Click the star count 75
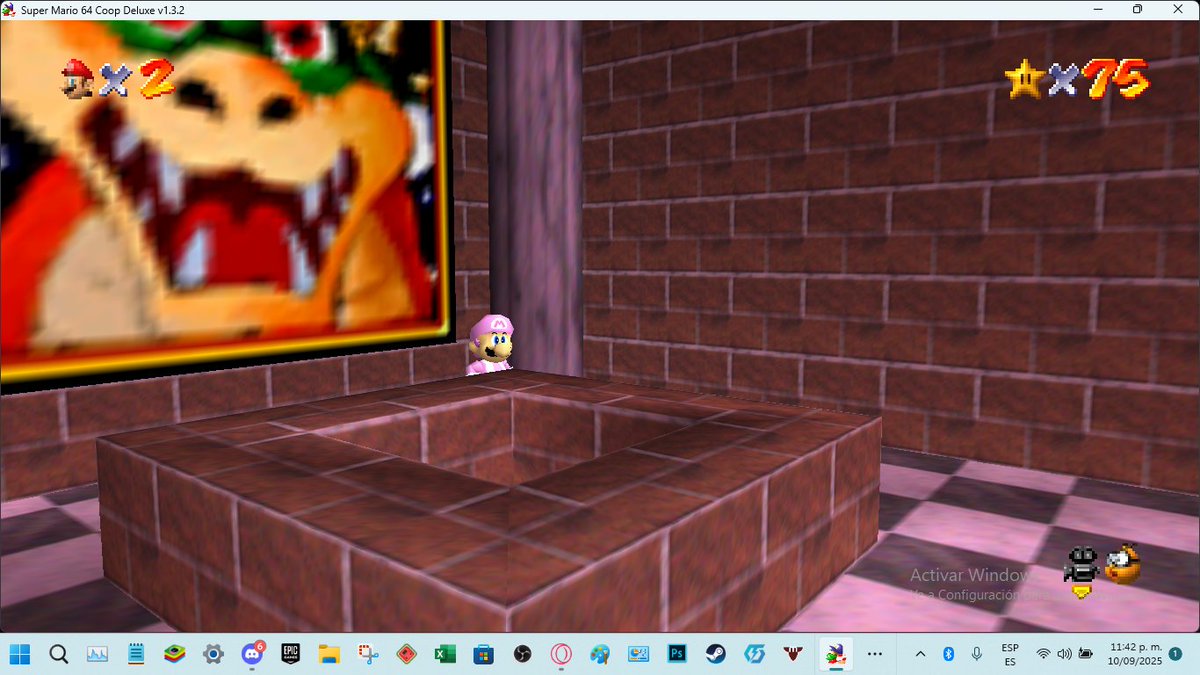This screenshot has width=1200, height=675. point(1115,78)
